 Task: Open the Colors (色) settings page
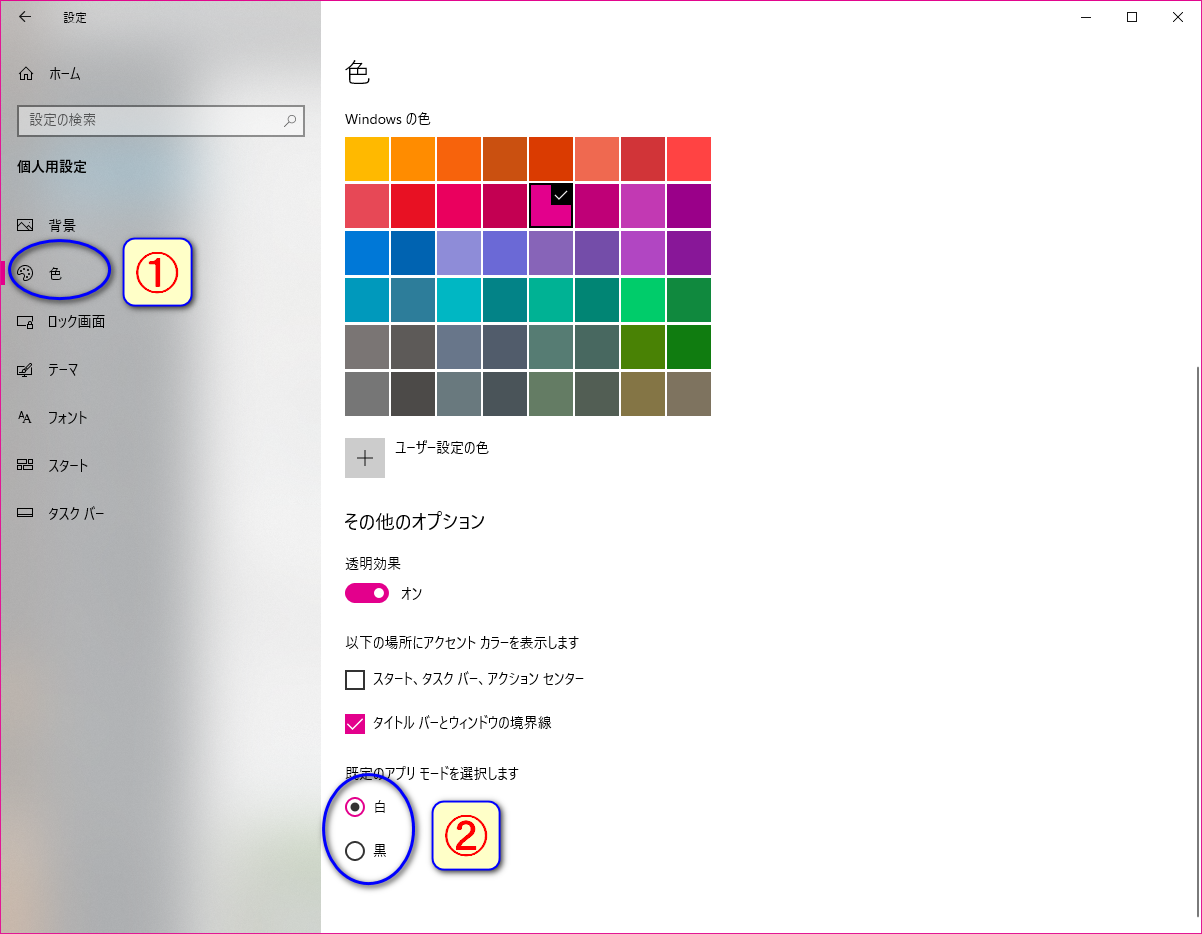[55, 274]
